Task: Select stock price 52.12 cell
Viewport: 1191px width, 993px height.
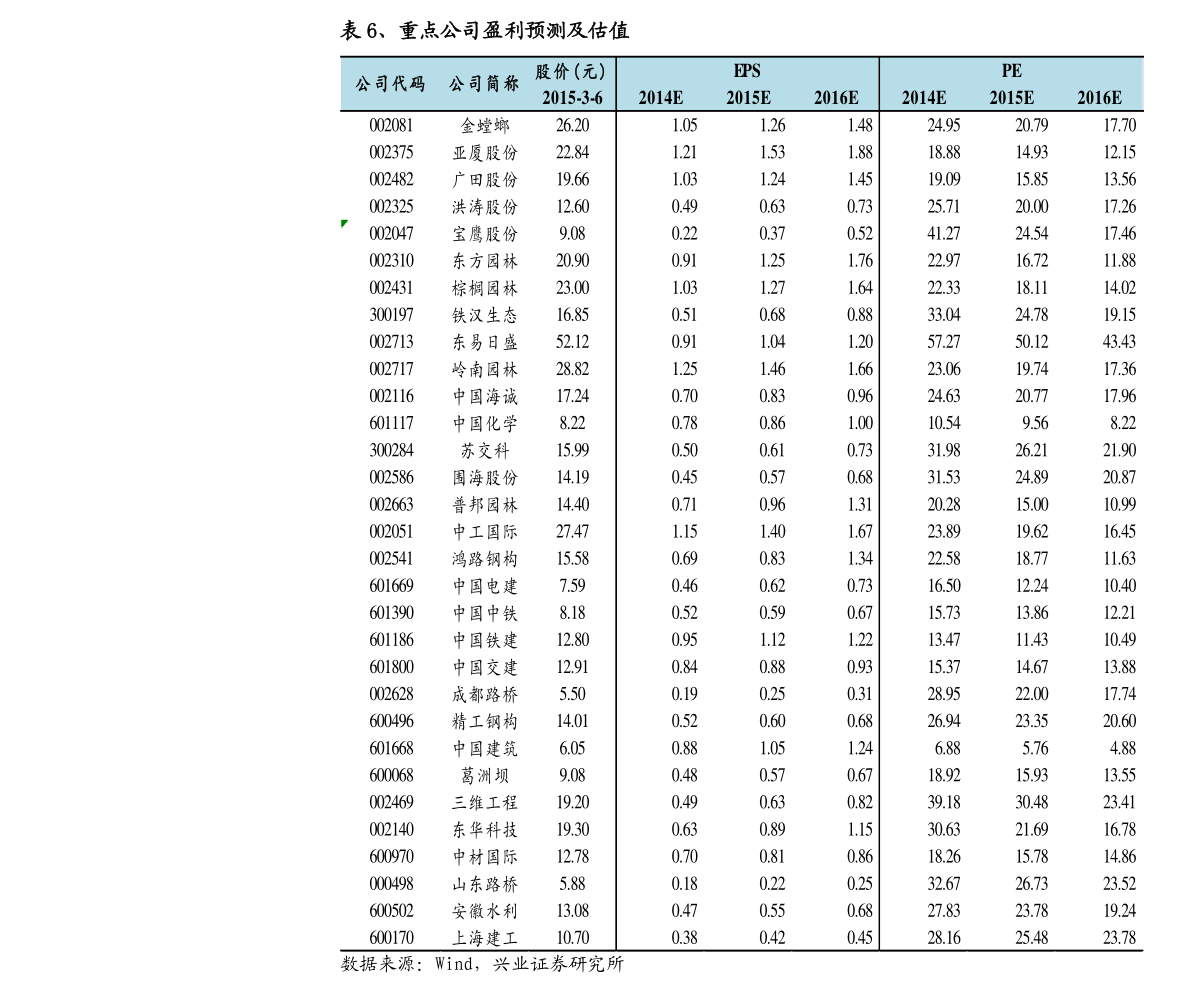Action: coord(572,342)
